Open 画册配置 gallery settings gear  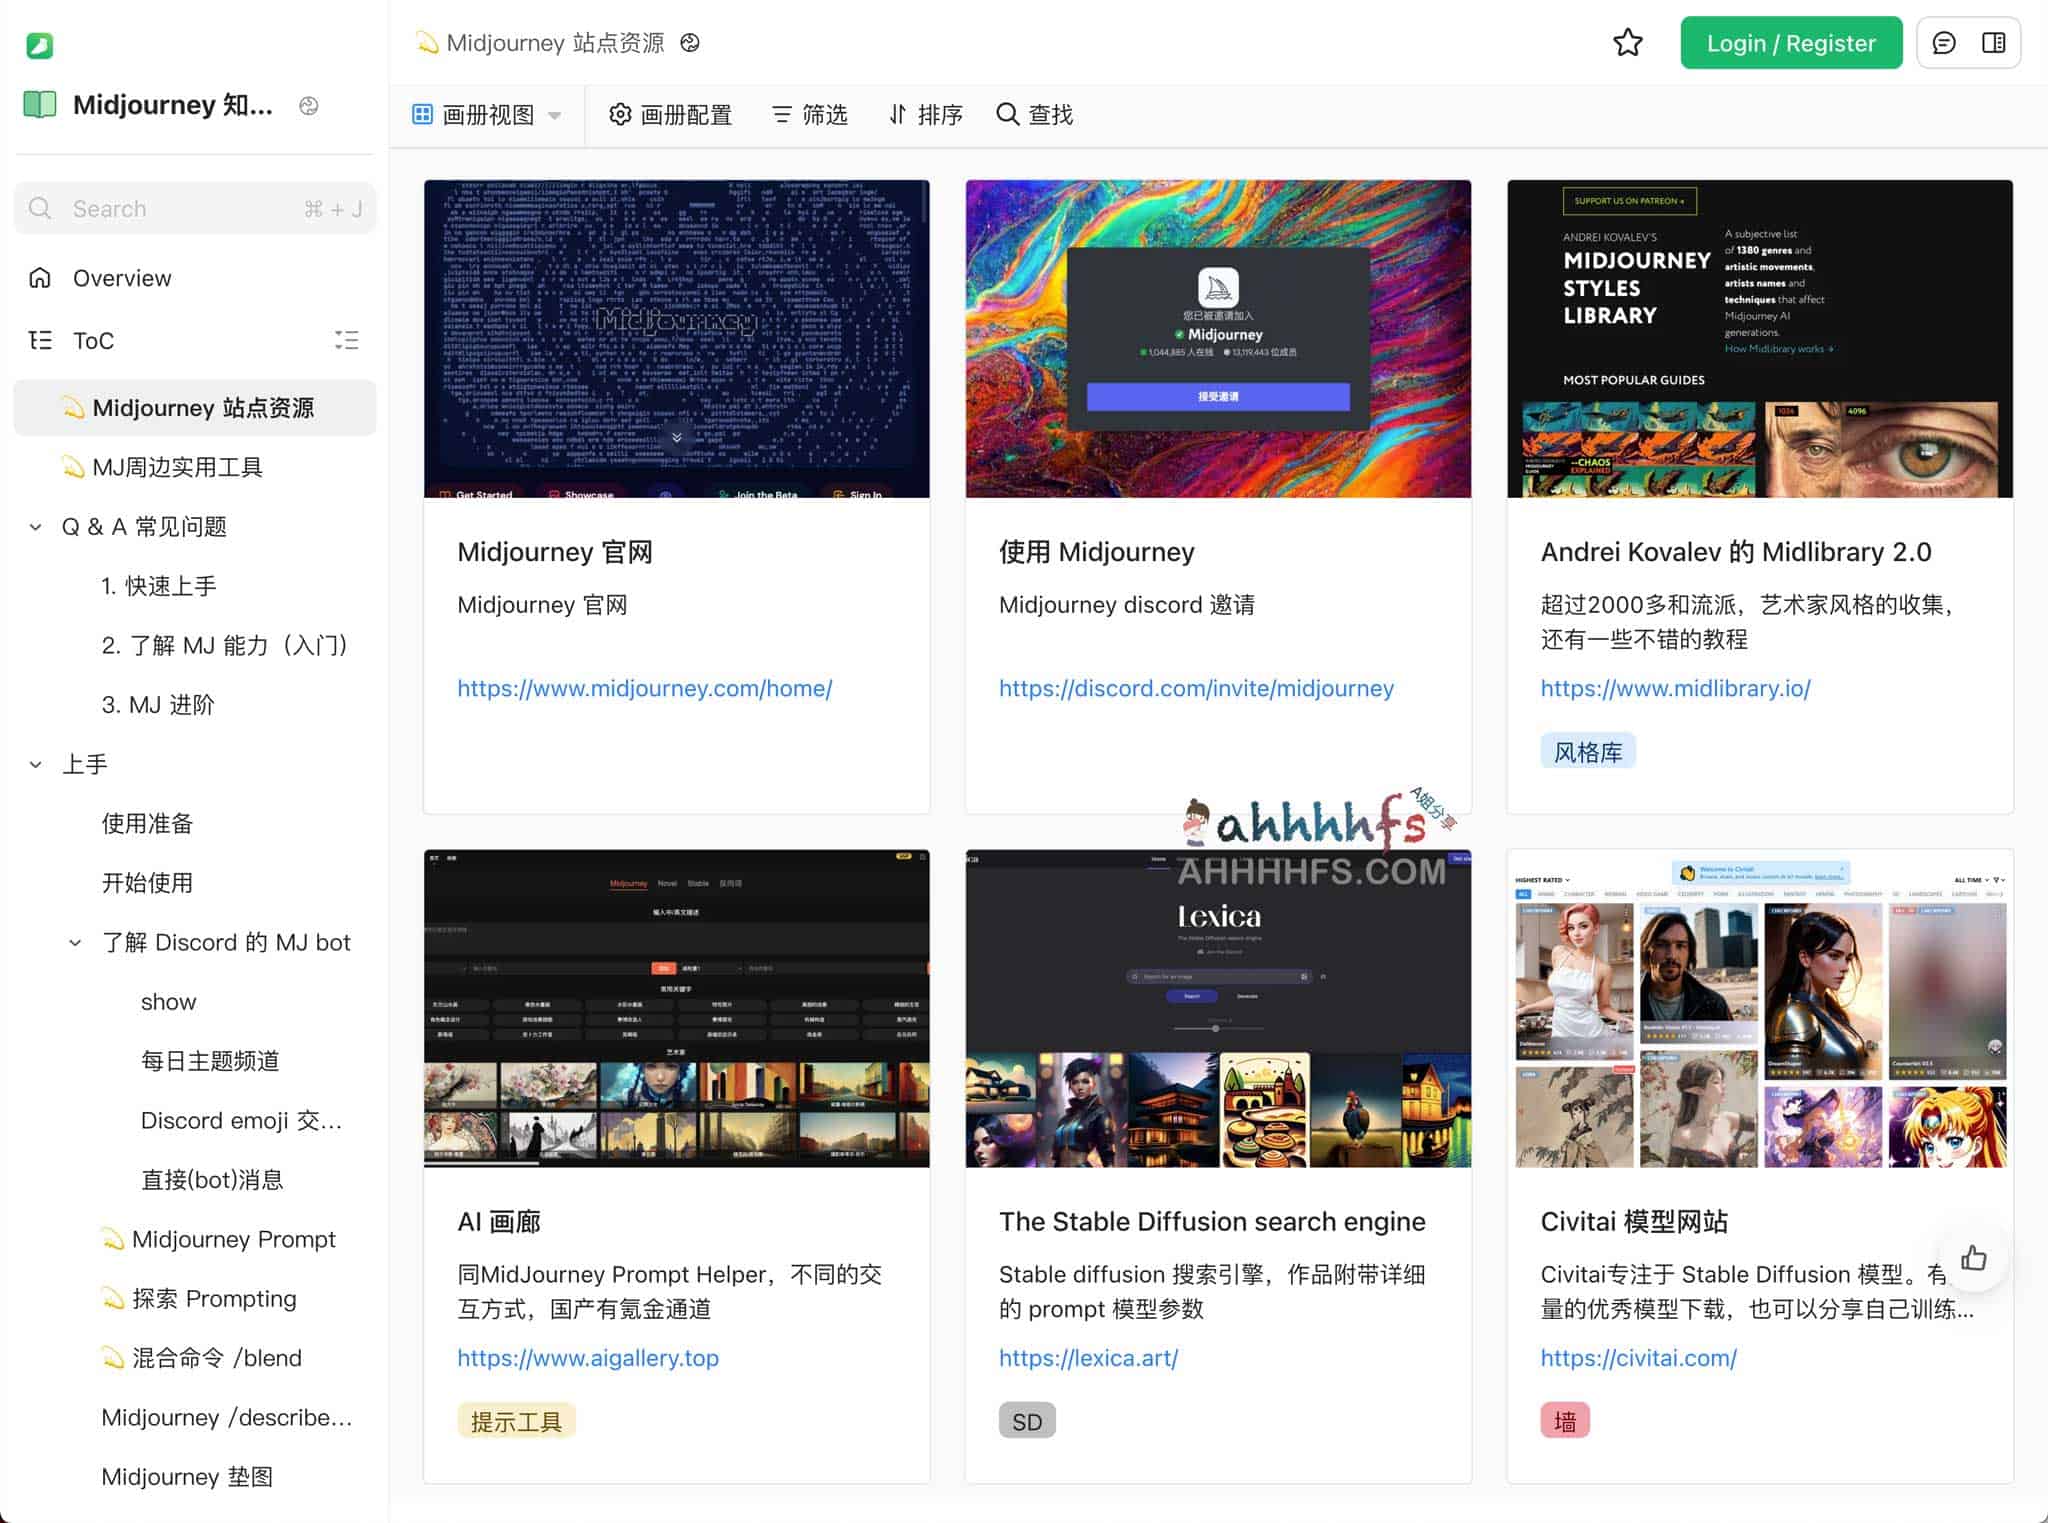671,114
